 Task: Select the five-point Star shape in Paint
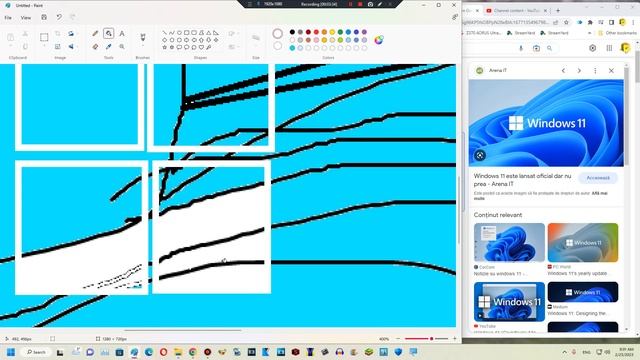click(164, 47)
